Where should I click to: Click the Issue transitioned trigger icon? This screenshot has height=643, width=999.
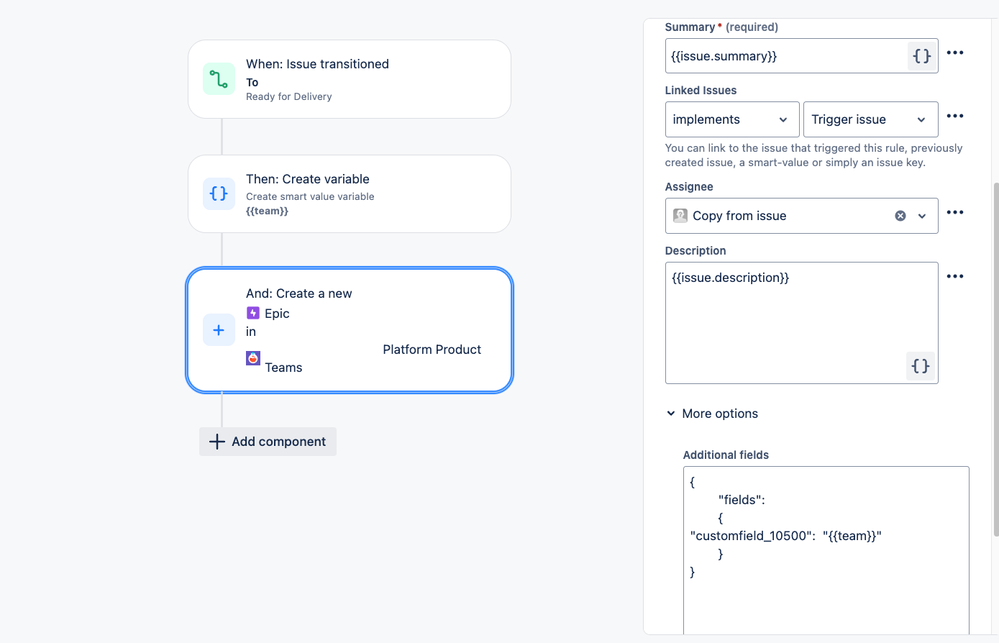tap(219, 79)
